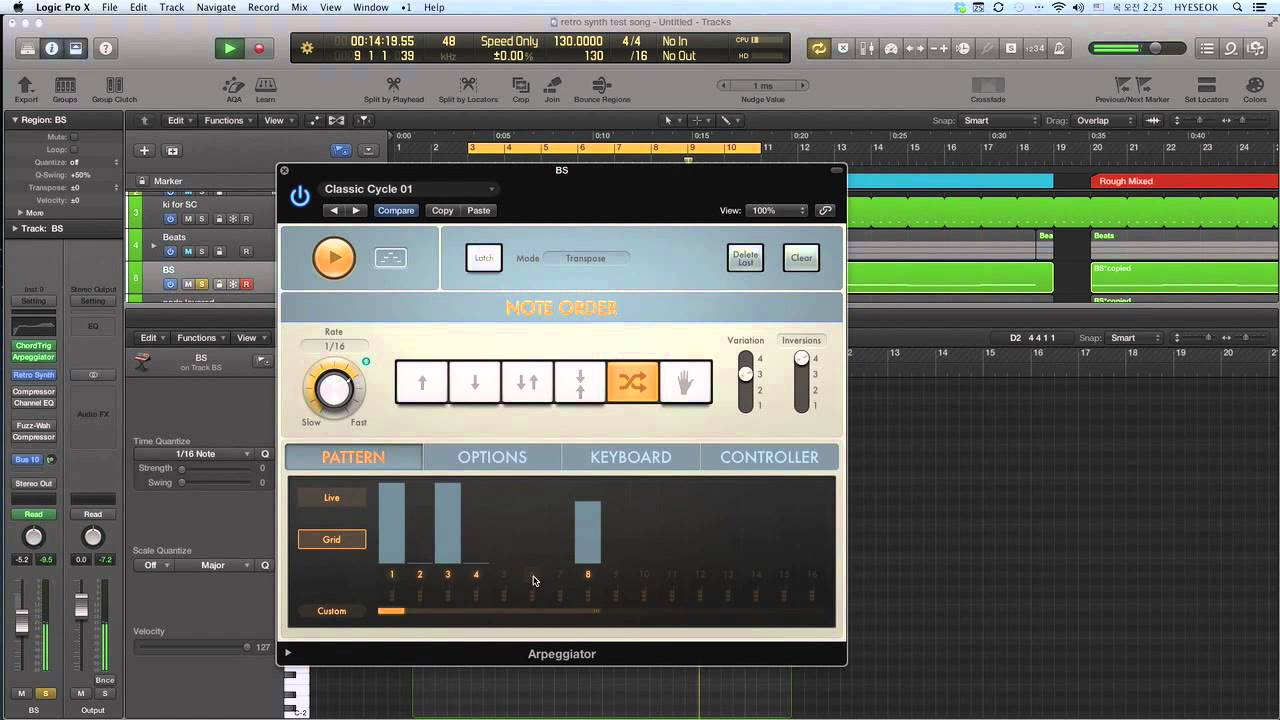Select the As Played hand note order
The image size is (1280, 720).
(686, 382)
